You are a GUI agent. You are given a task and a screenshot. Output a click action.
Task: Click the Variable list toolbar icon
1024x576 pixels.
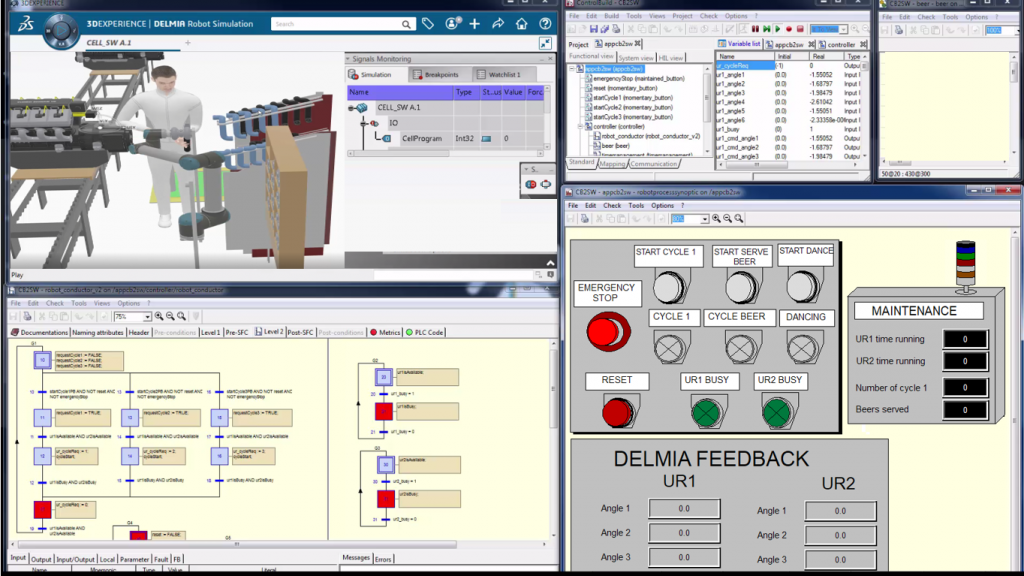tap(721, 44)
